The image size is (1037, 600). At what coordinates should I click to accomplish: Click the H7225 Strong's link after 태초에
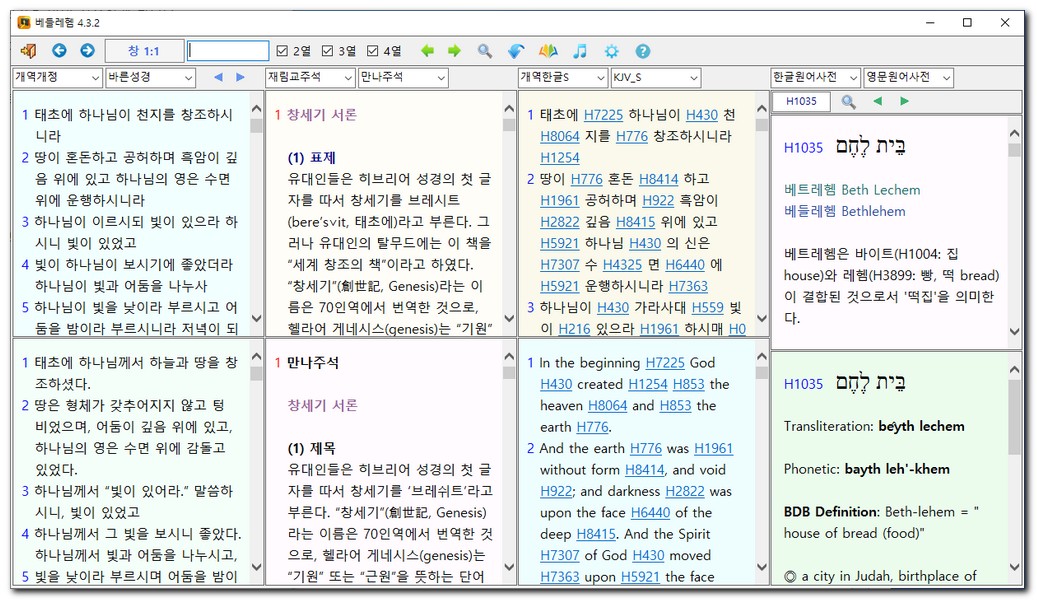(x=603, y=115)
